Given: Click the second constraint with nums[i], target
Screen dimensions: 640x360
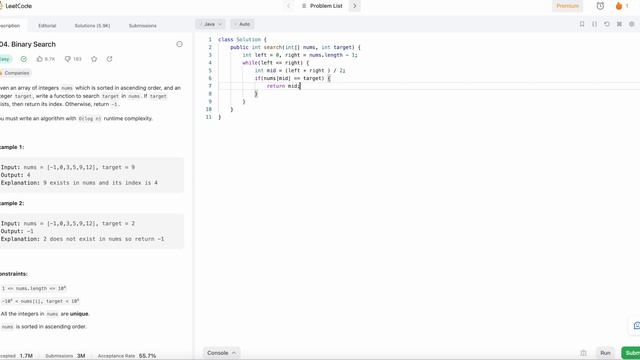Looking at the screenshot, I should (x=40, y=301).
